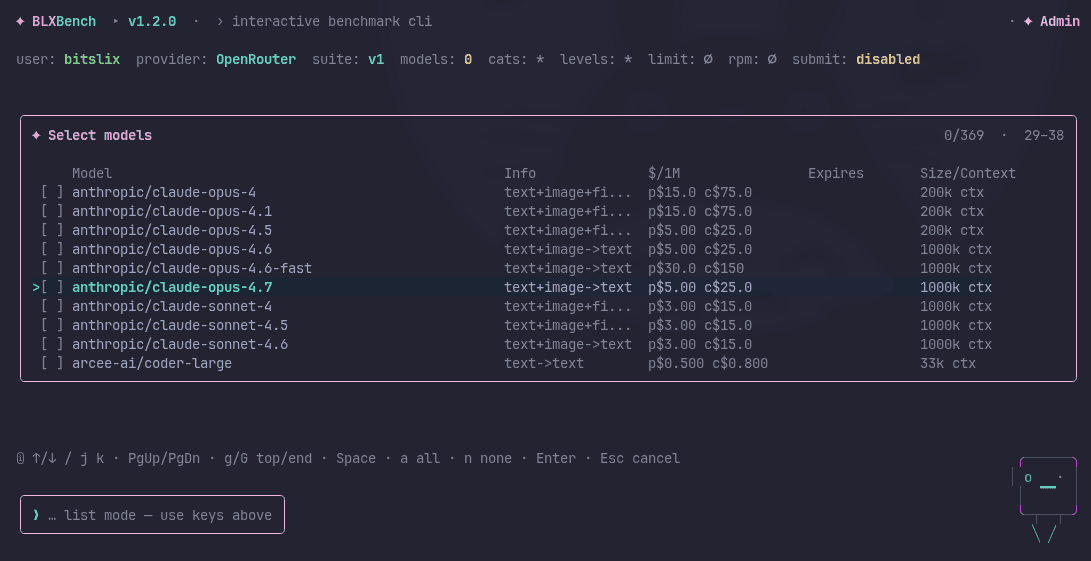
Task: Click the submit status disabled
Action: [888, 60]
